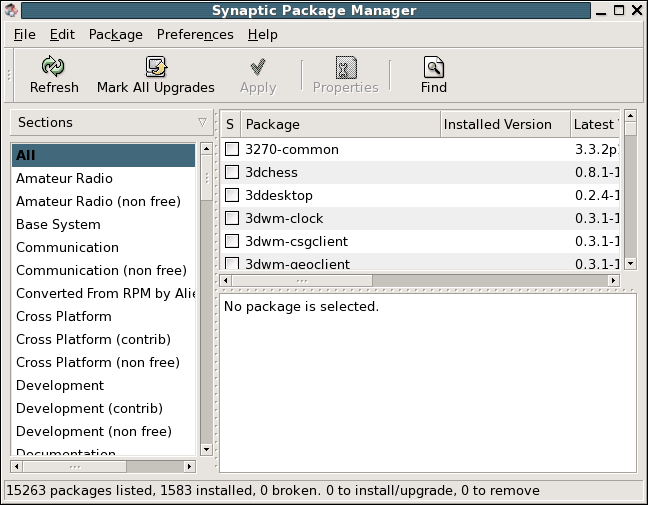648x505 pixels.
Task: Click the package list horizontal scrollbar thumb
Action: 302,281
